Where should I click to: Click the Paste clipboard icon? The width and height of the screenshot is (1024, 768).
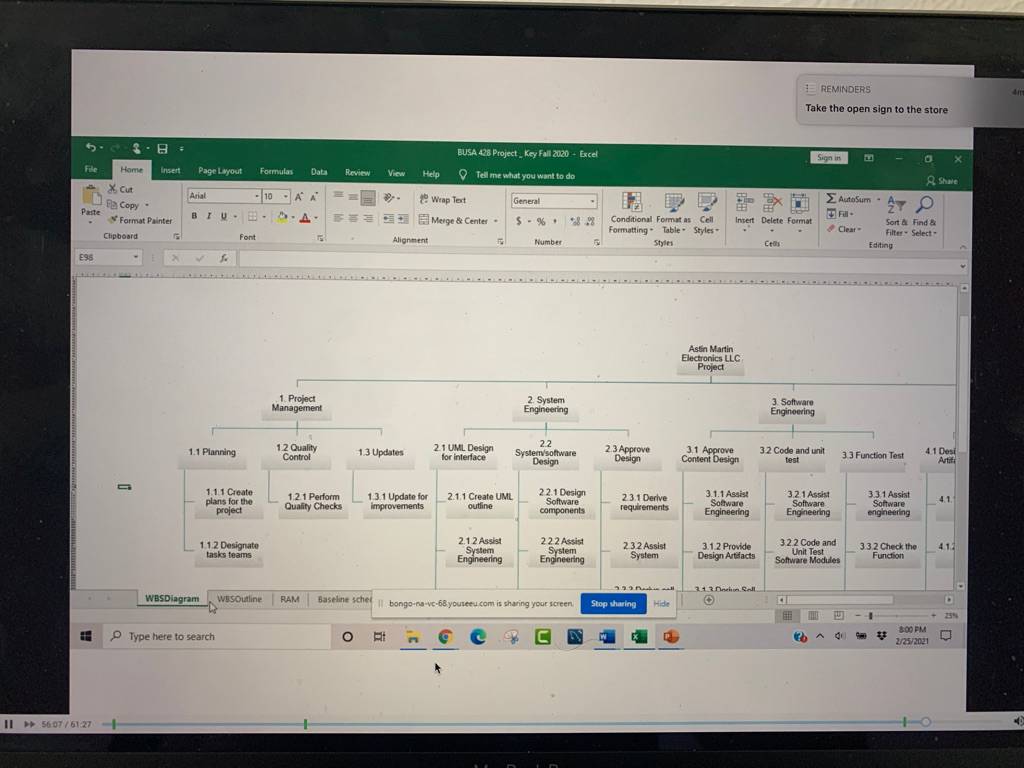point(91,196)
